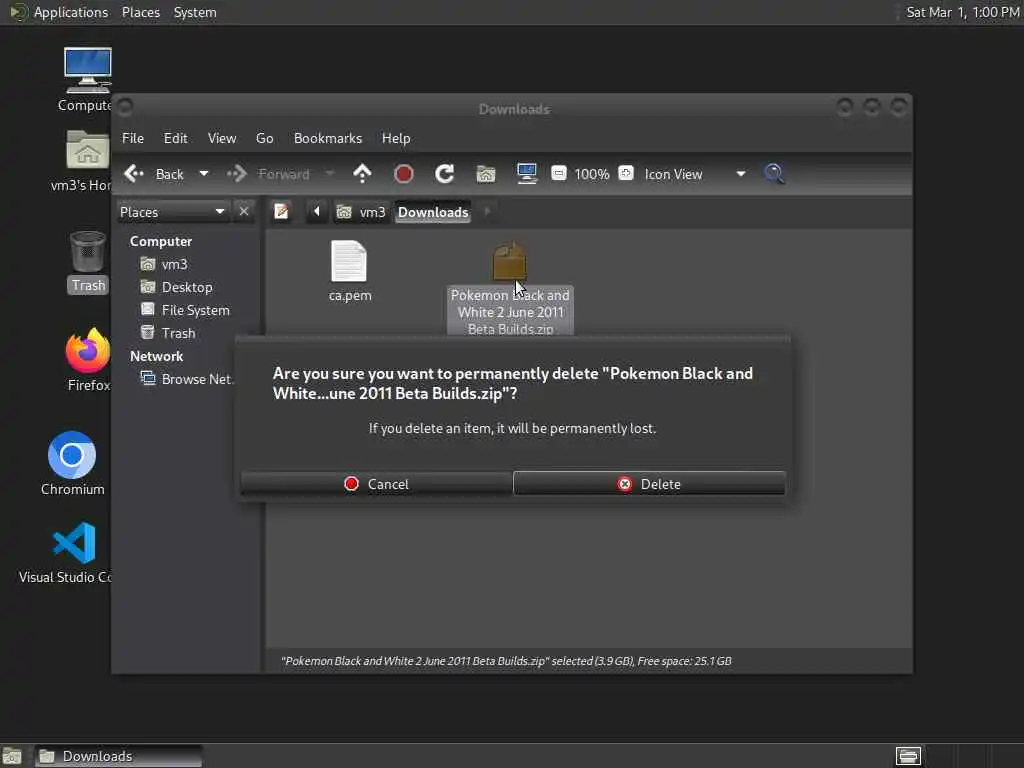Open the Go menu
The image size is (1024, 768).
(264, 138)
